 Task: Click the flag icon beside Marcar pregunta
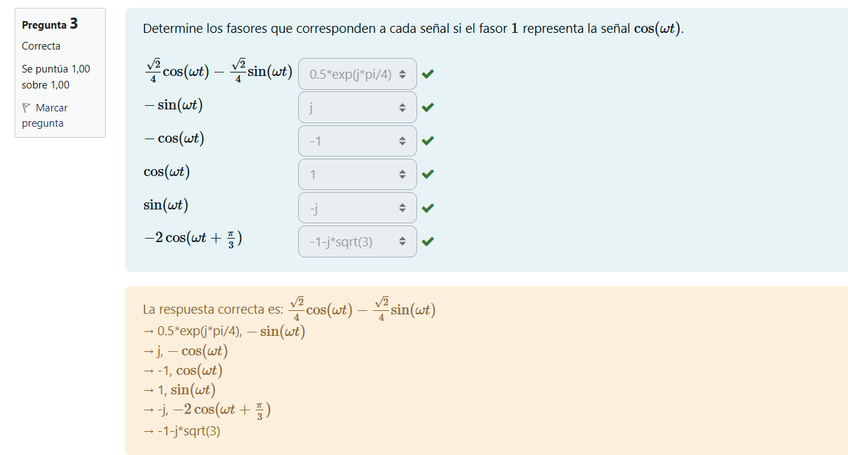tap(27, 108)
